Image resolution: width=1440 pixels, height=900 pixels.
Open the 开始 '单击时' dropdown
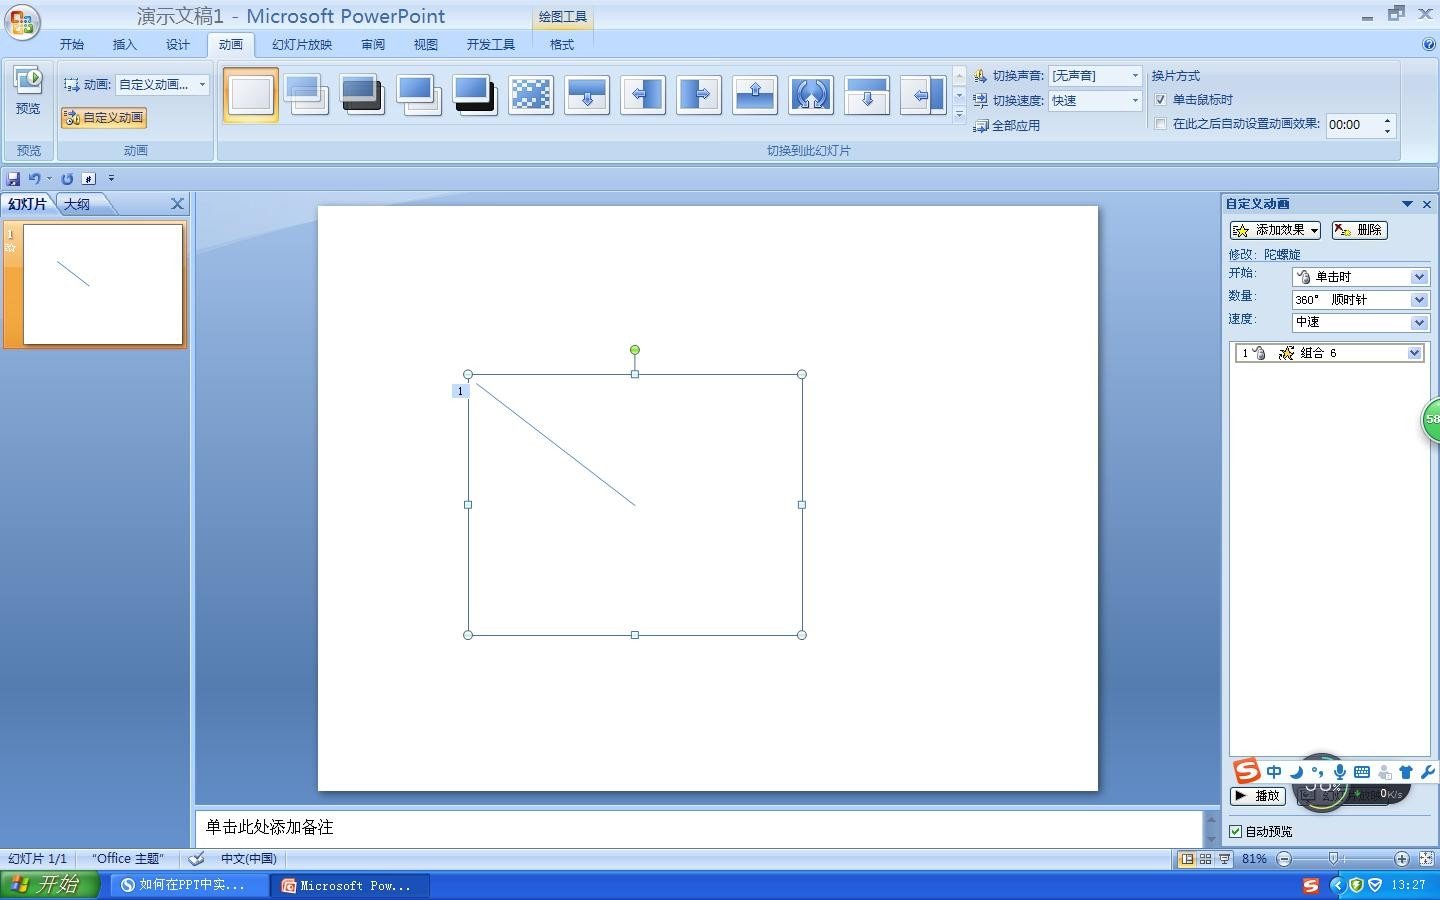click(1418, 277)
